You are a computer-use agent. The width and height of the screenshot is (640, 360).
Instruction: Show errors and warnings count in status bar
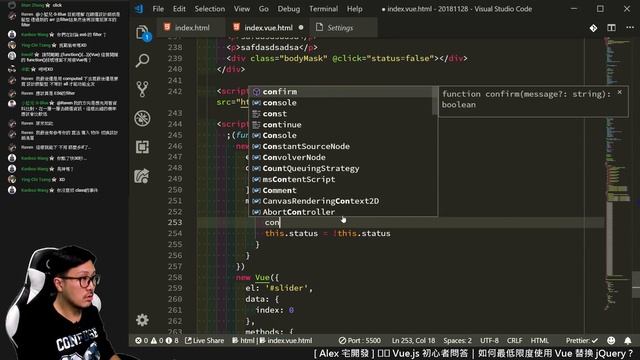pyautogui.click(x=157, y=340)
